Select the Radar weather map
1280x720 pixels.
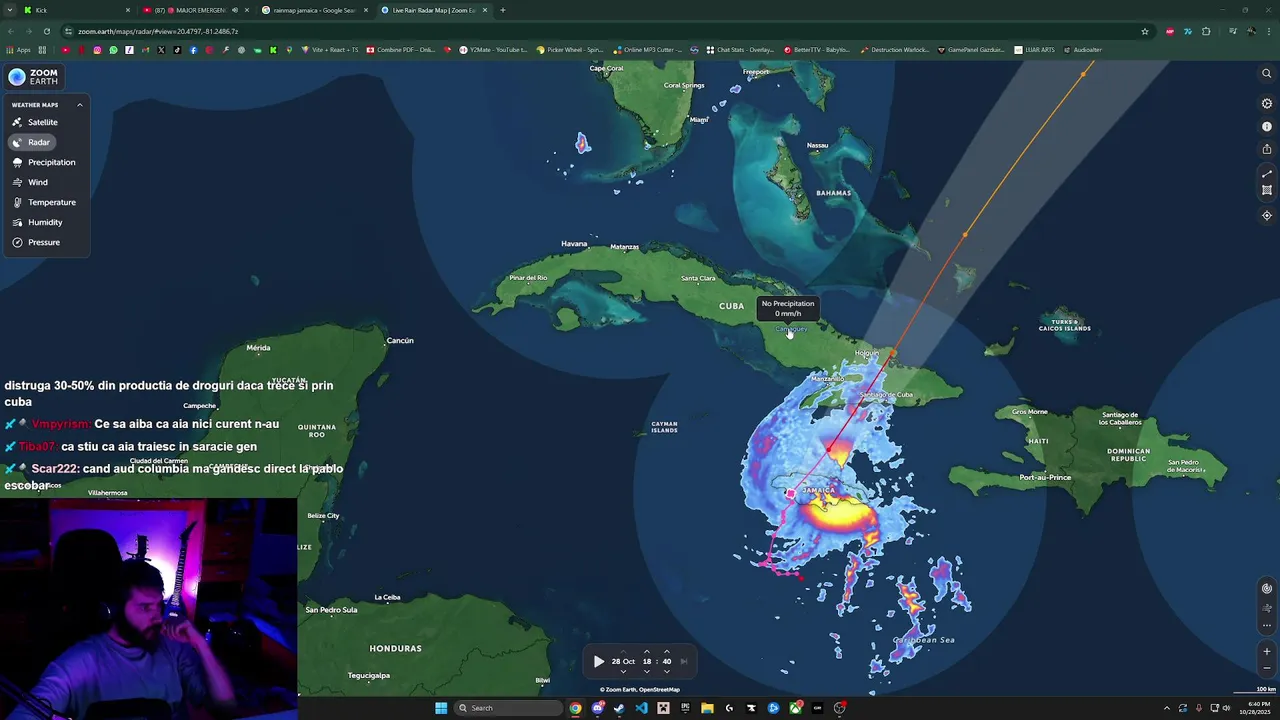[x=31, y=142]
